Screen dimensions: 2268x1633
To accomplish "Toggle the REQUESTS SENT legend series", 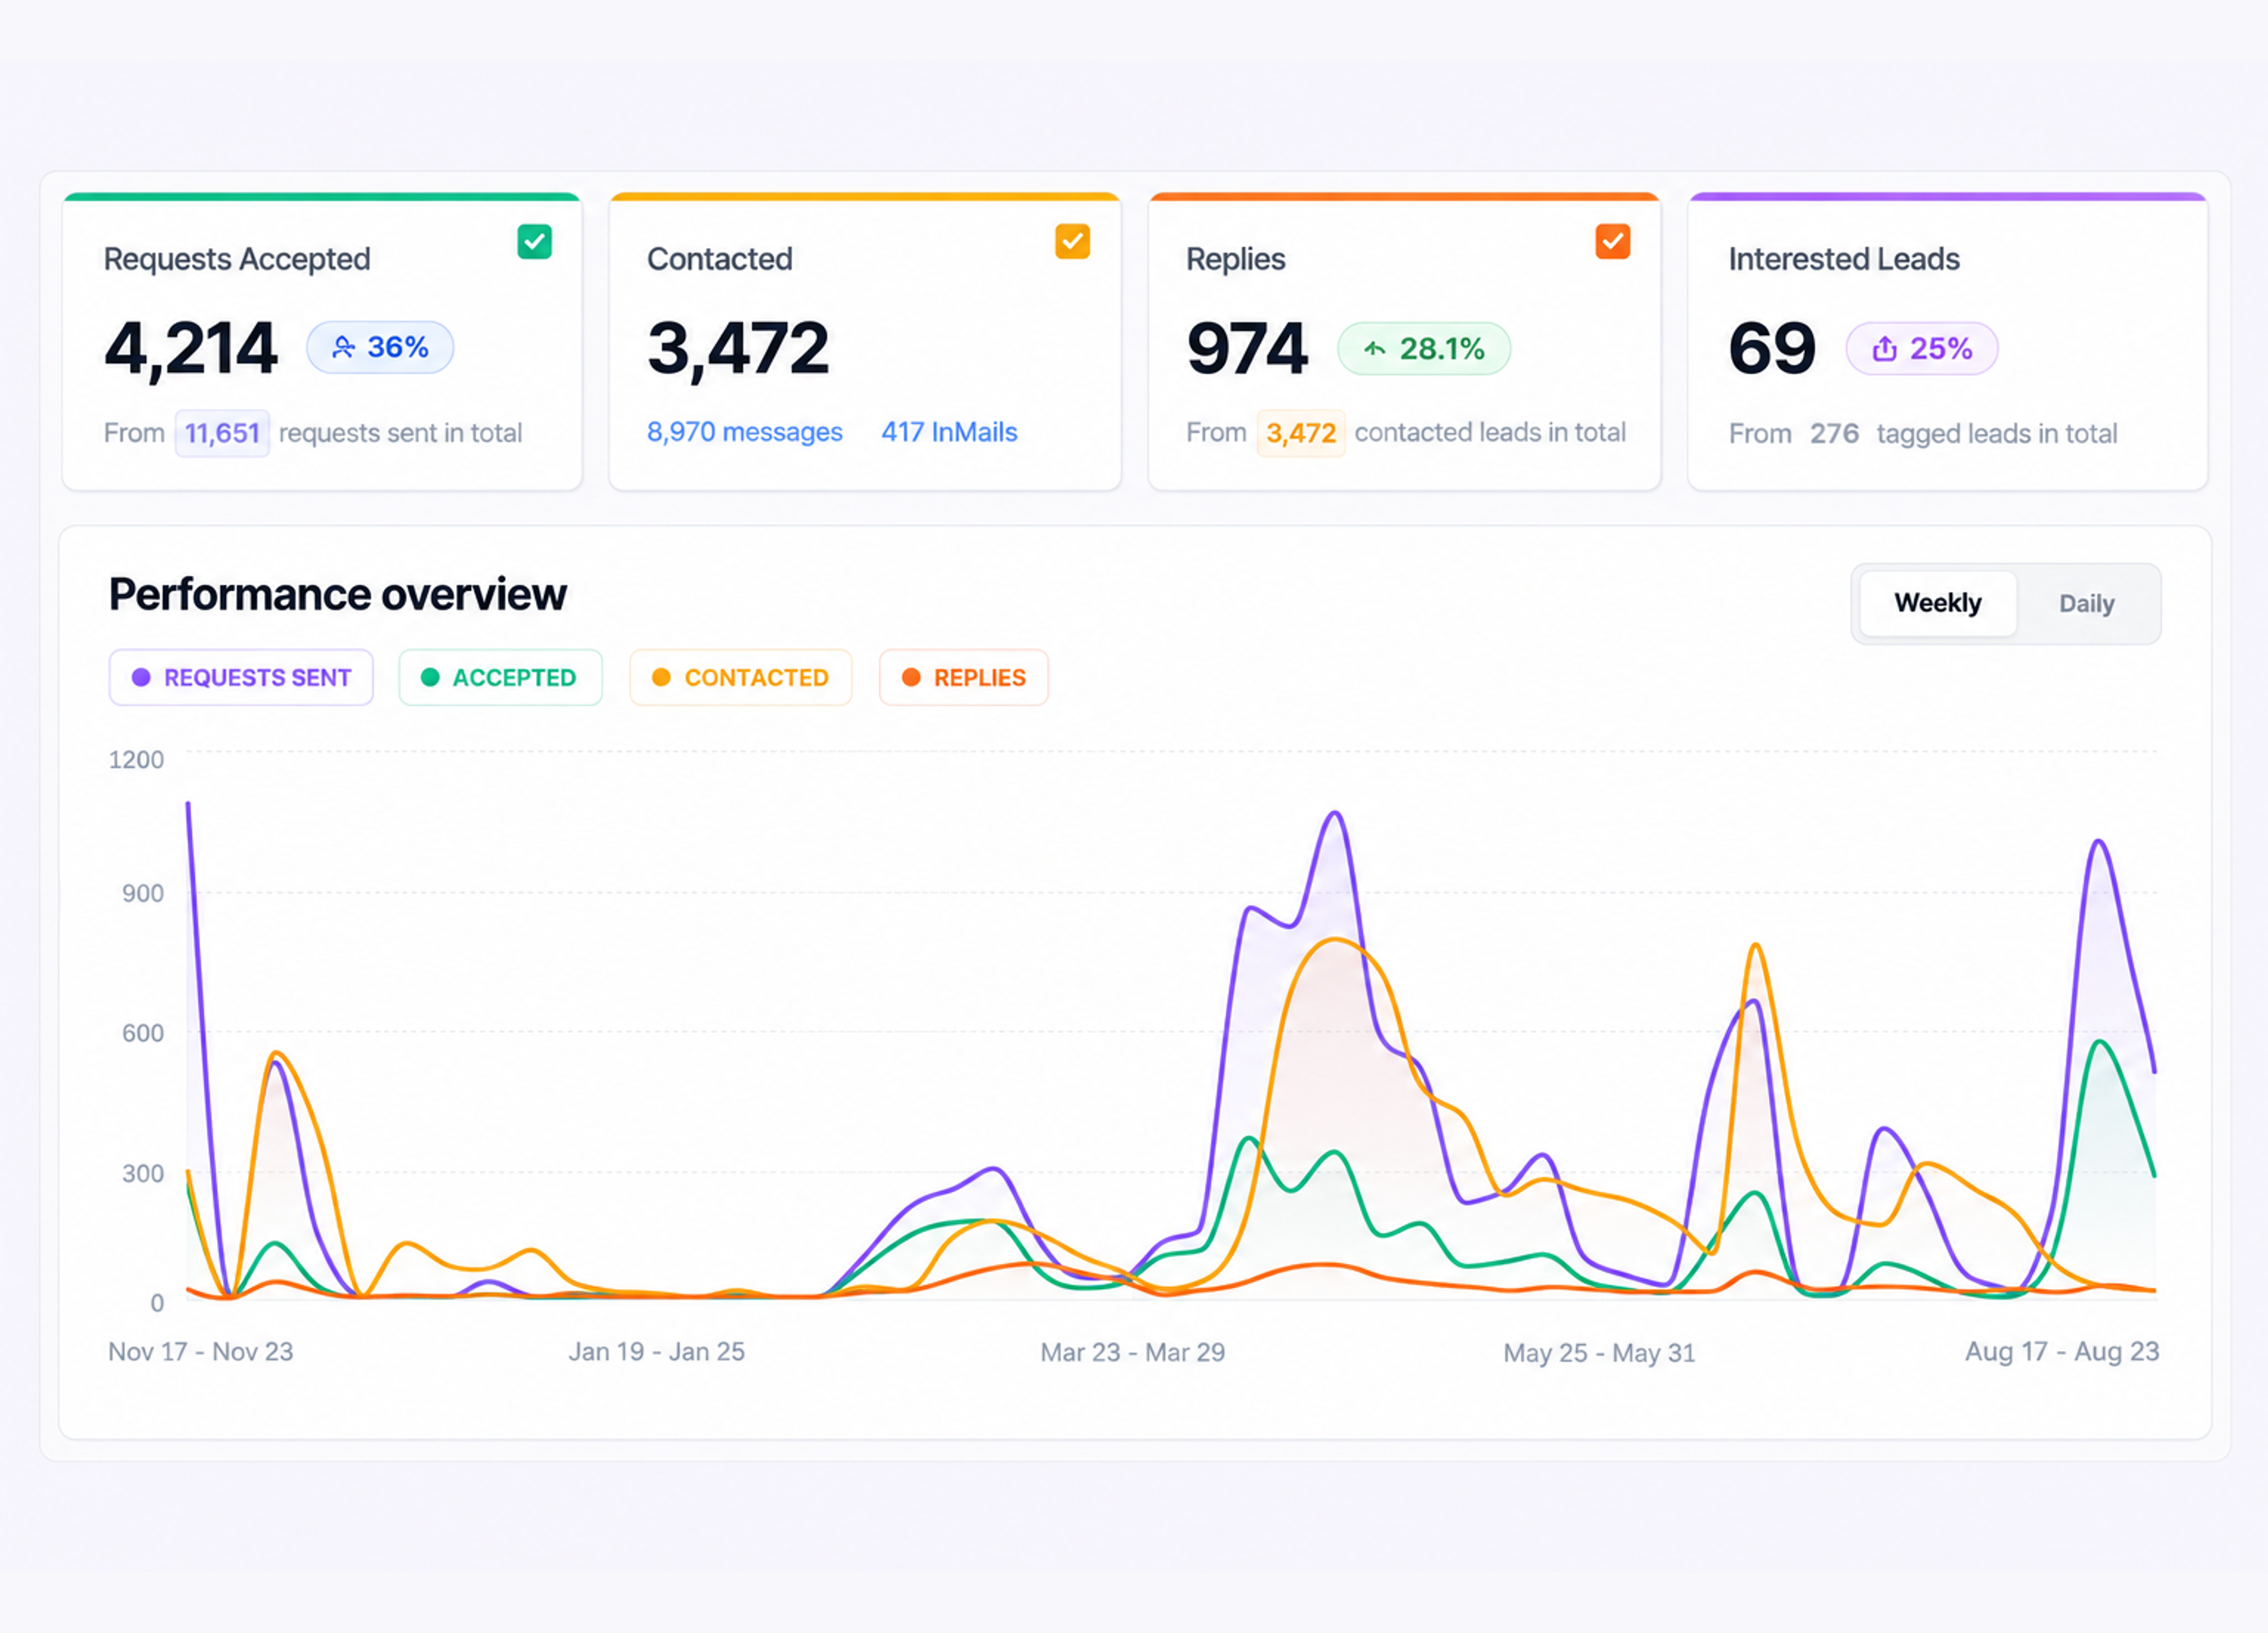I will [241, 678].
